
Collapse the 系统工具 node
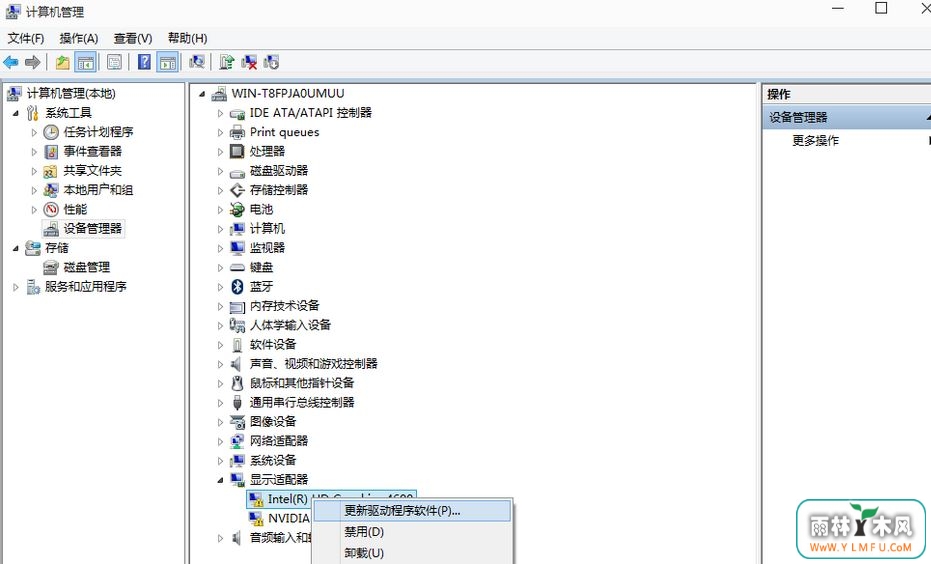(15, 113)
